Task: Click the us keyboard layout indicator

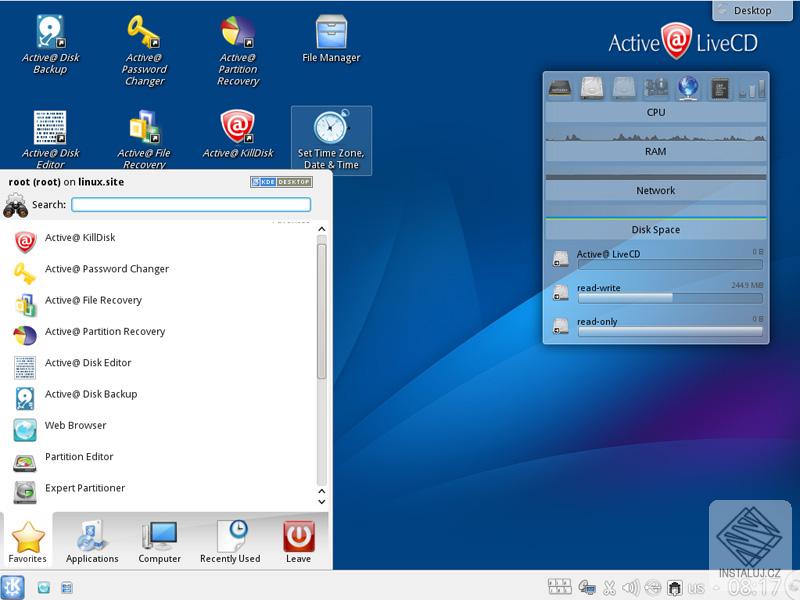Action: coord(696,588)
